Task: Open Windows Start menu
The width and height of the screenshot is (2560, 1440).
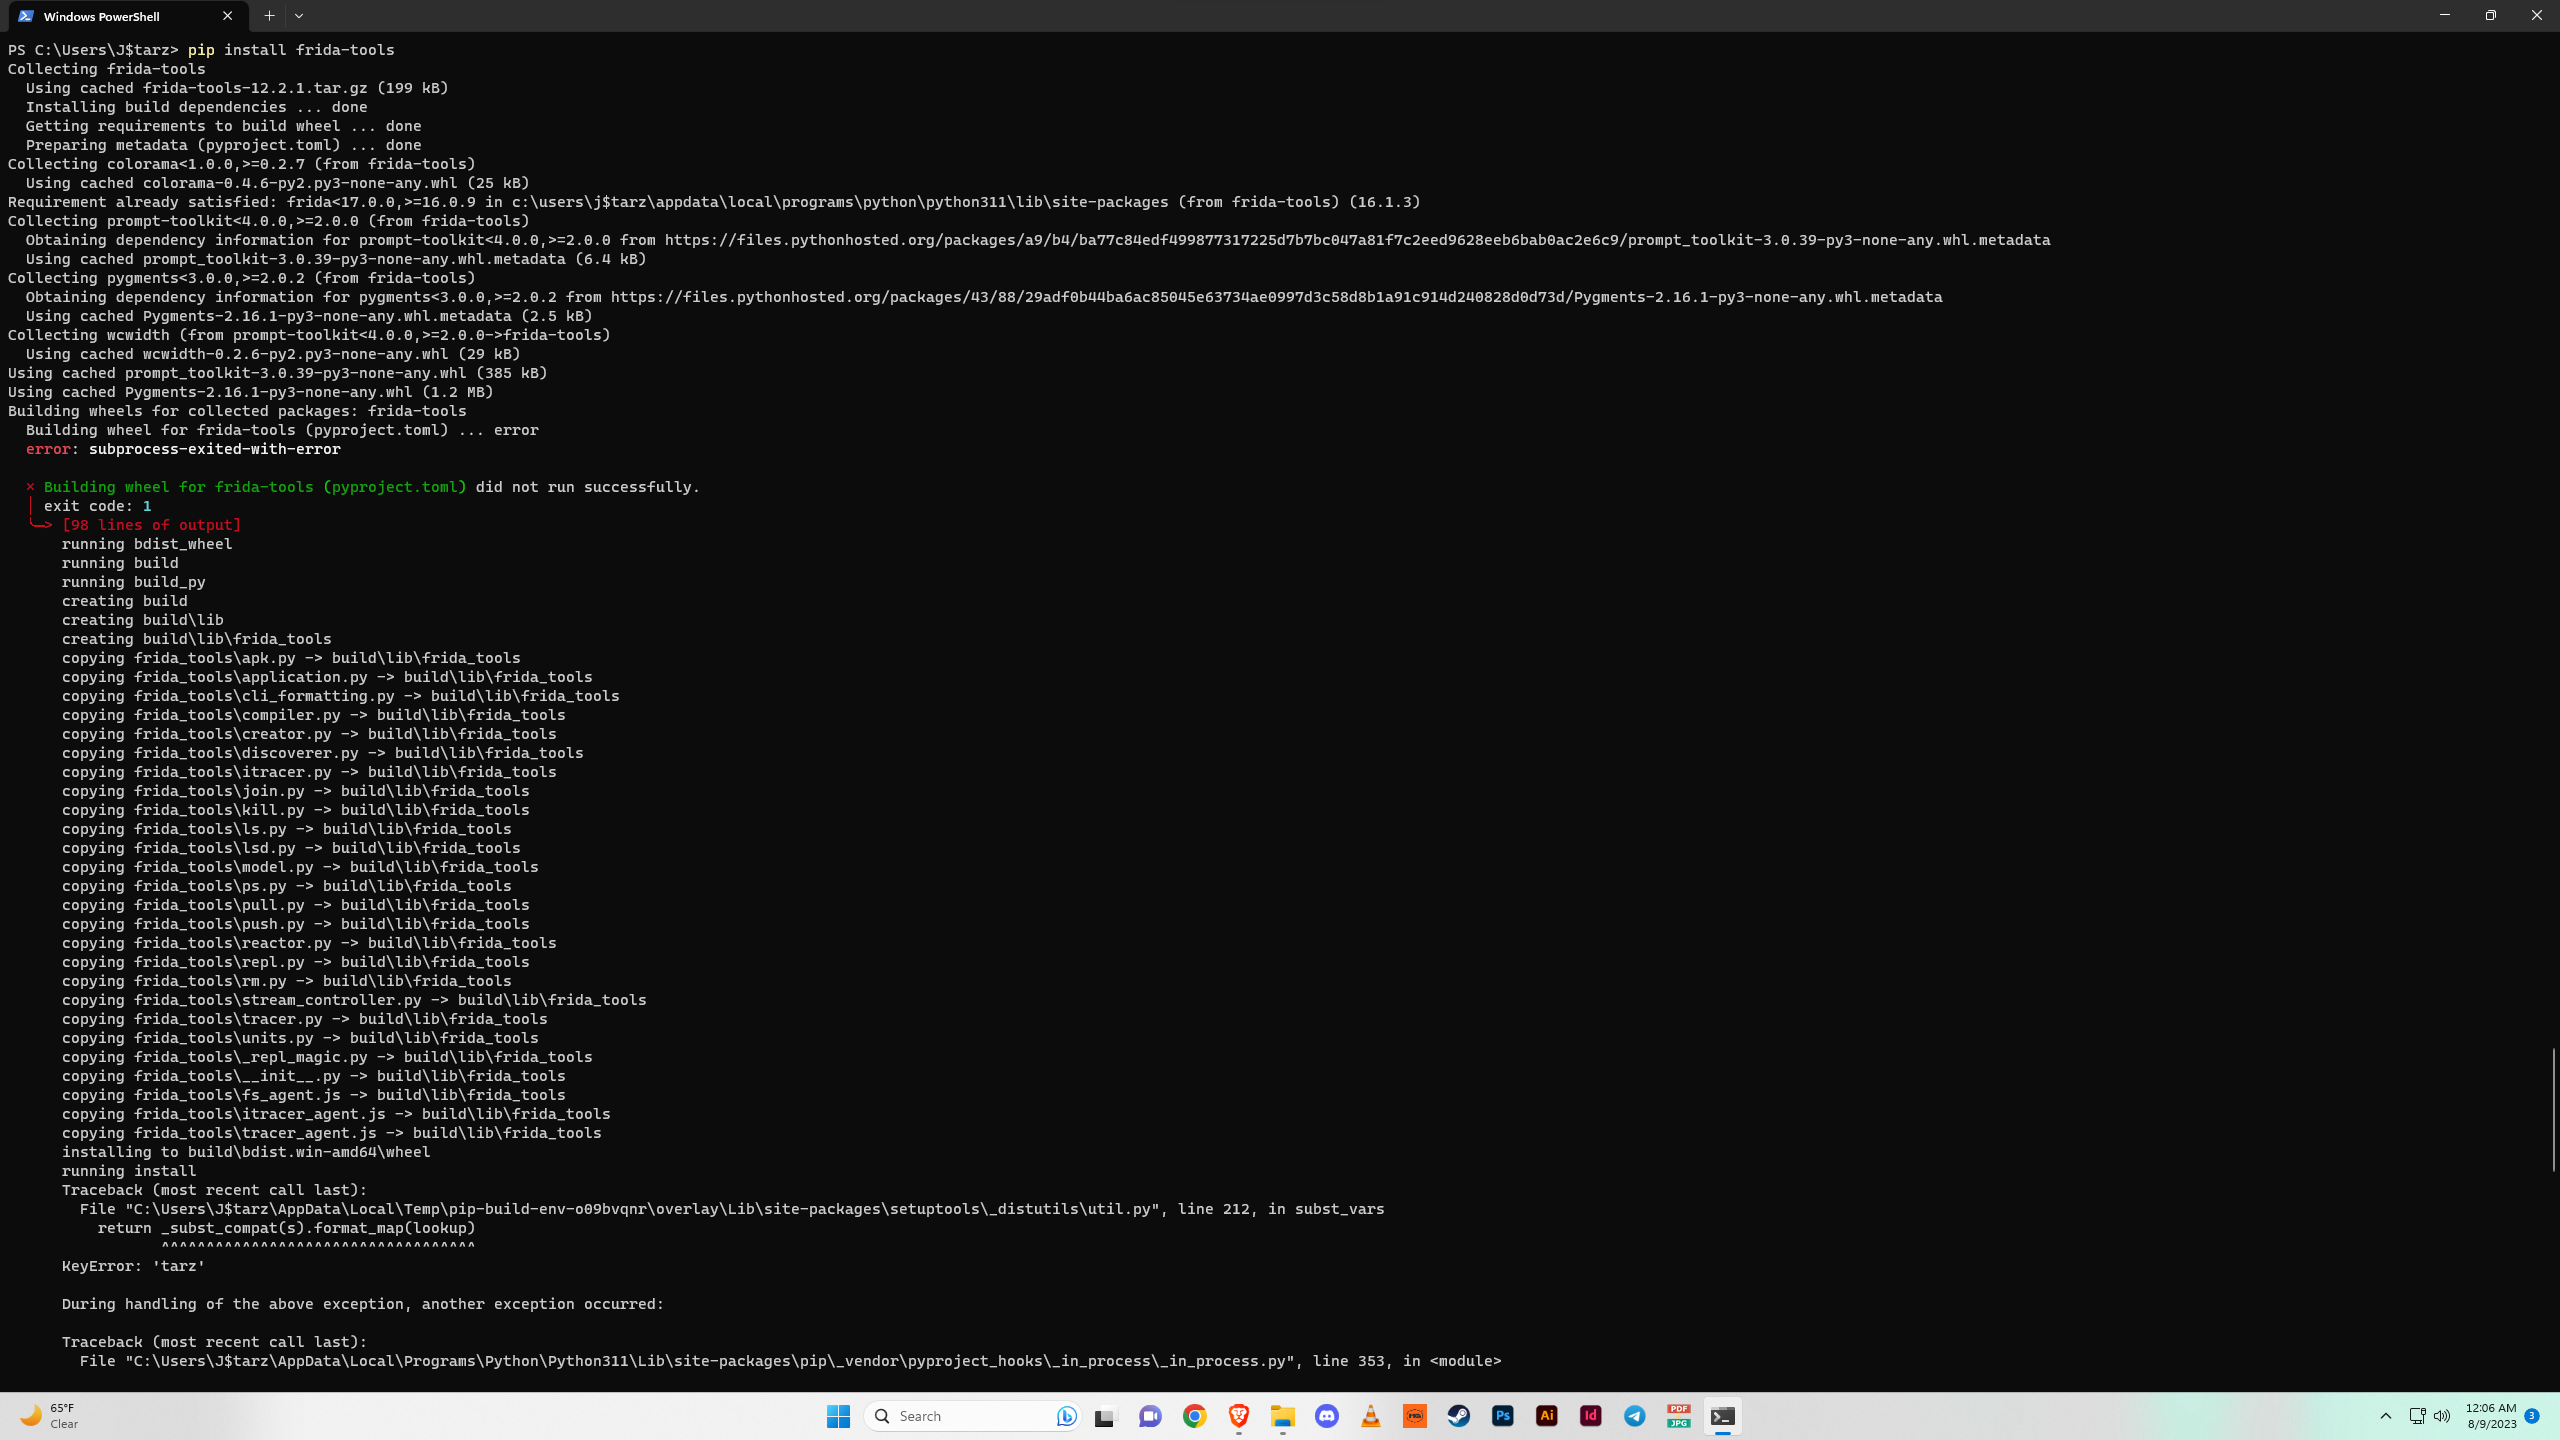Action: pos(838,1416)
